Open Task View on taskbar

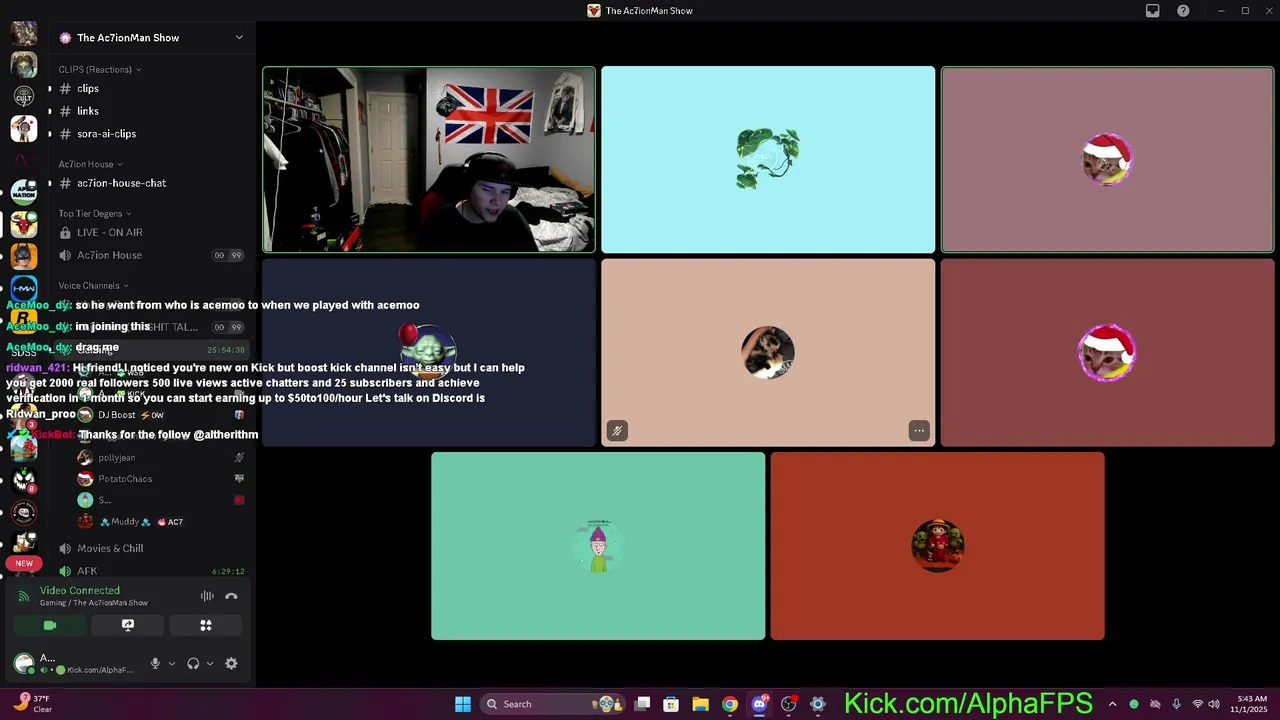(643, 704)
